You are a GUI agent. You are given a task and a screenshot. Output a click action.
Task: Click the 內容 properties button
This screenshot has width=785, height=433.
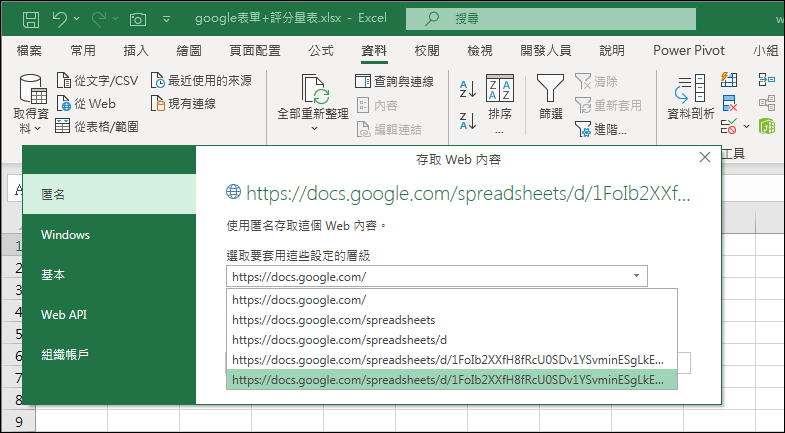[377, 105]
